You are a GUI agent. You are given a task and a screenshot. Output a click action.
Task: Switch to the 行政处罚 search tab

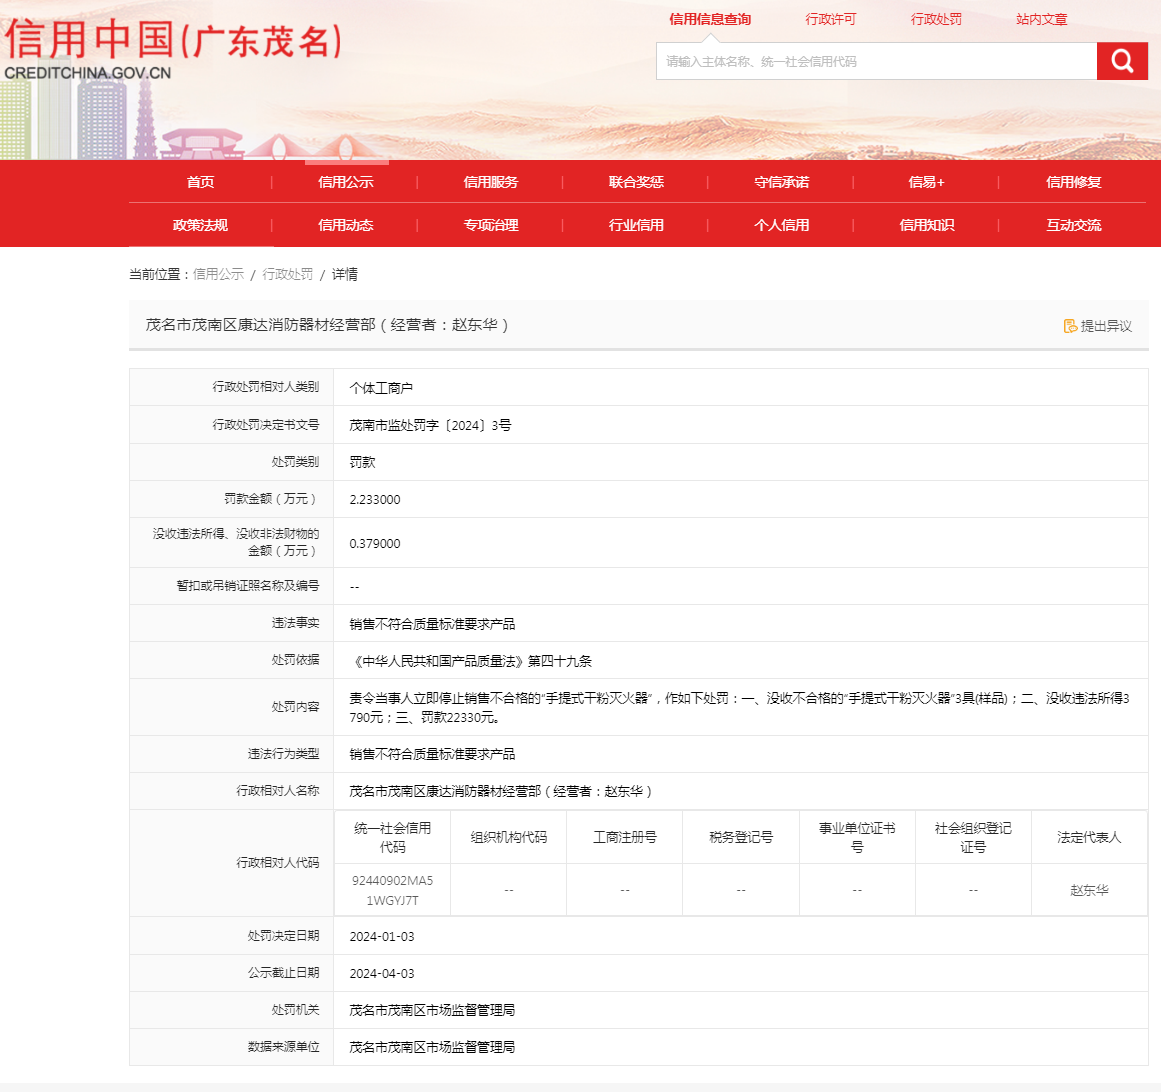point(936,19)
